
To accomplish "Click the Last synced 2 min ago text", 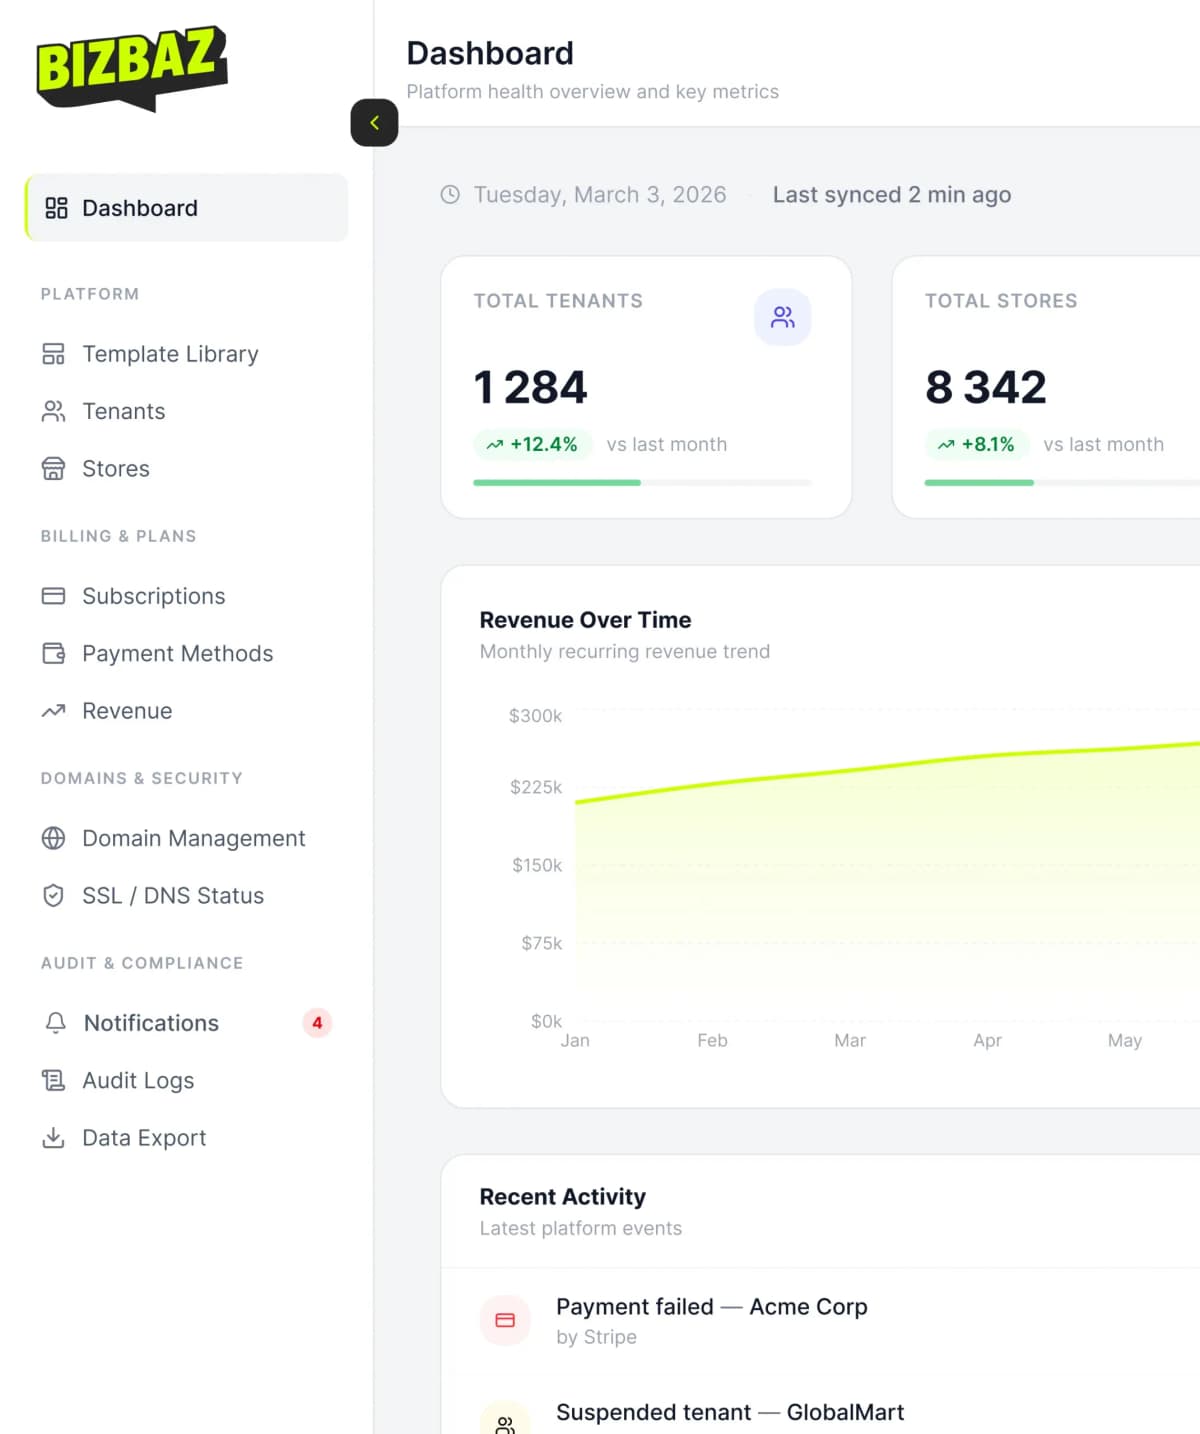I will (891, 195).
